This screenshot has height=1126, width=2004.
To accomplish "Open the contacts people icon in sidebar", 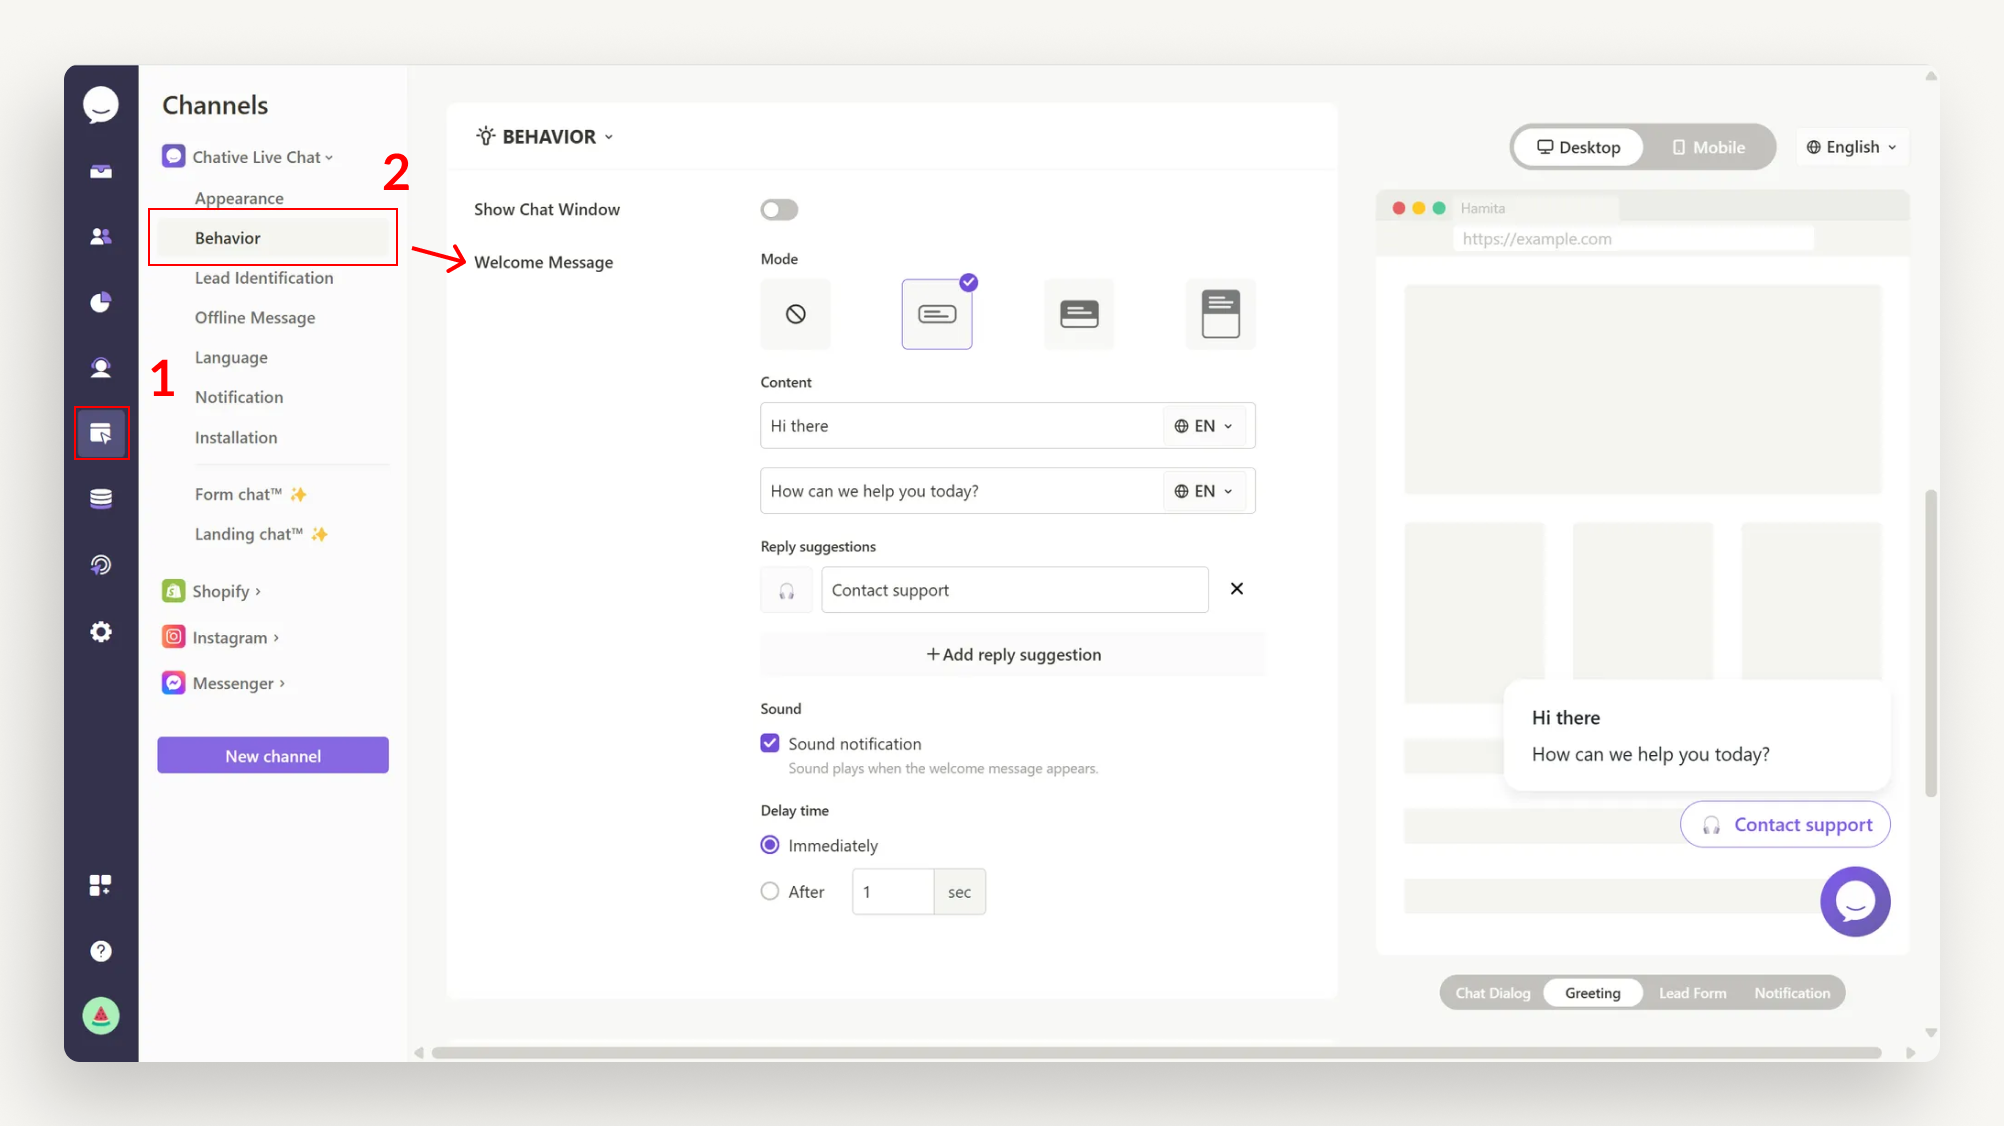I will (101, 237).
